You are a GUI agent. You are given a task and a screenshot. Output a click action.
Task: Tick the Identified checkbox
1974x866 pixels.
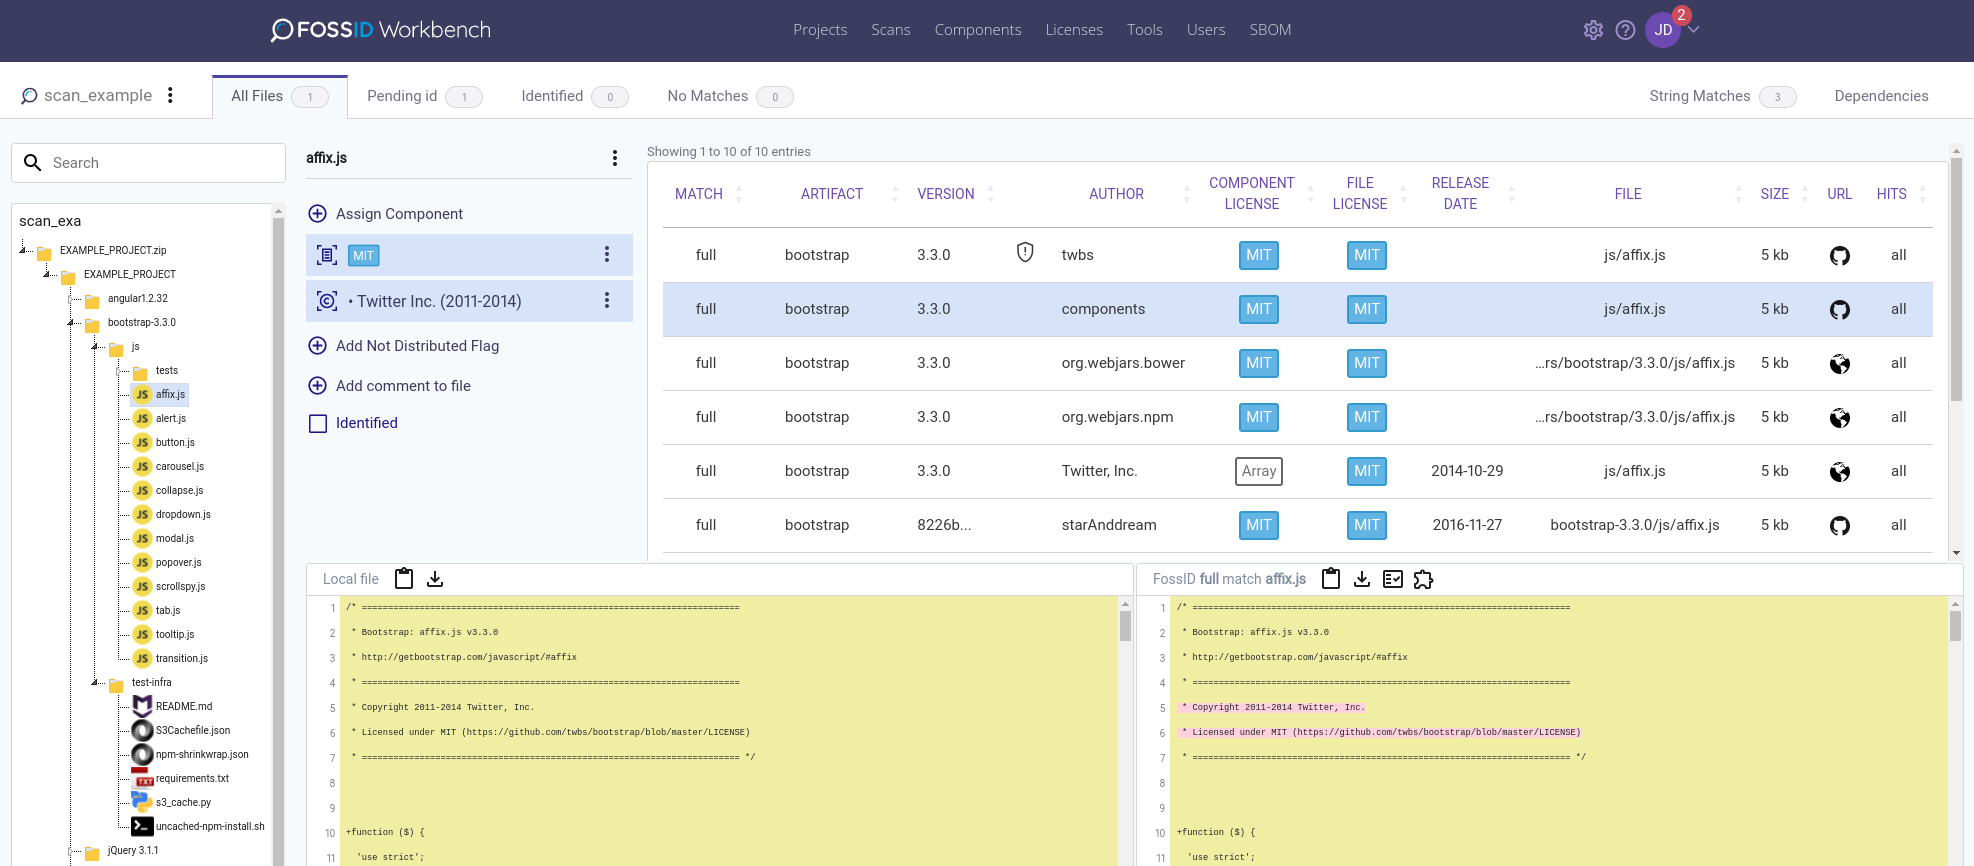coord(318,424)
